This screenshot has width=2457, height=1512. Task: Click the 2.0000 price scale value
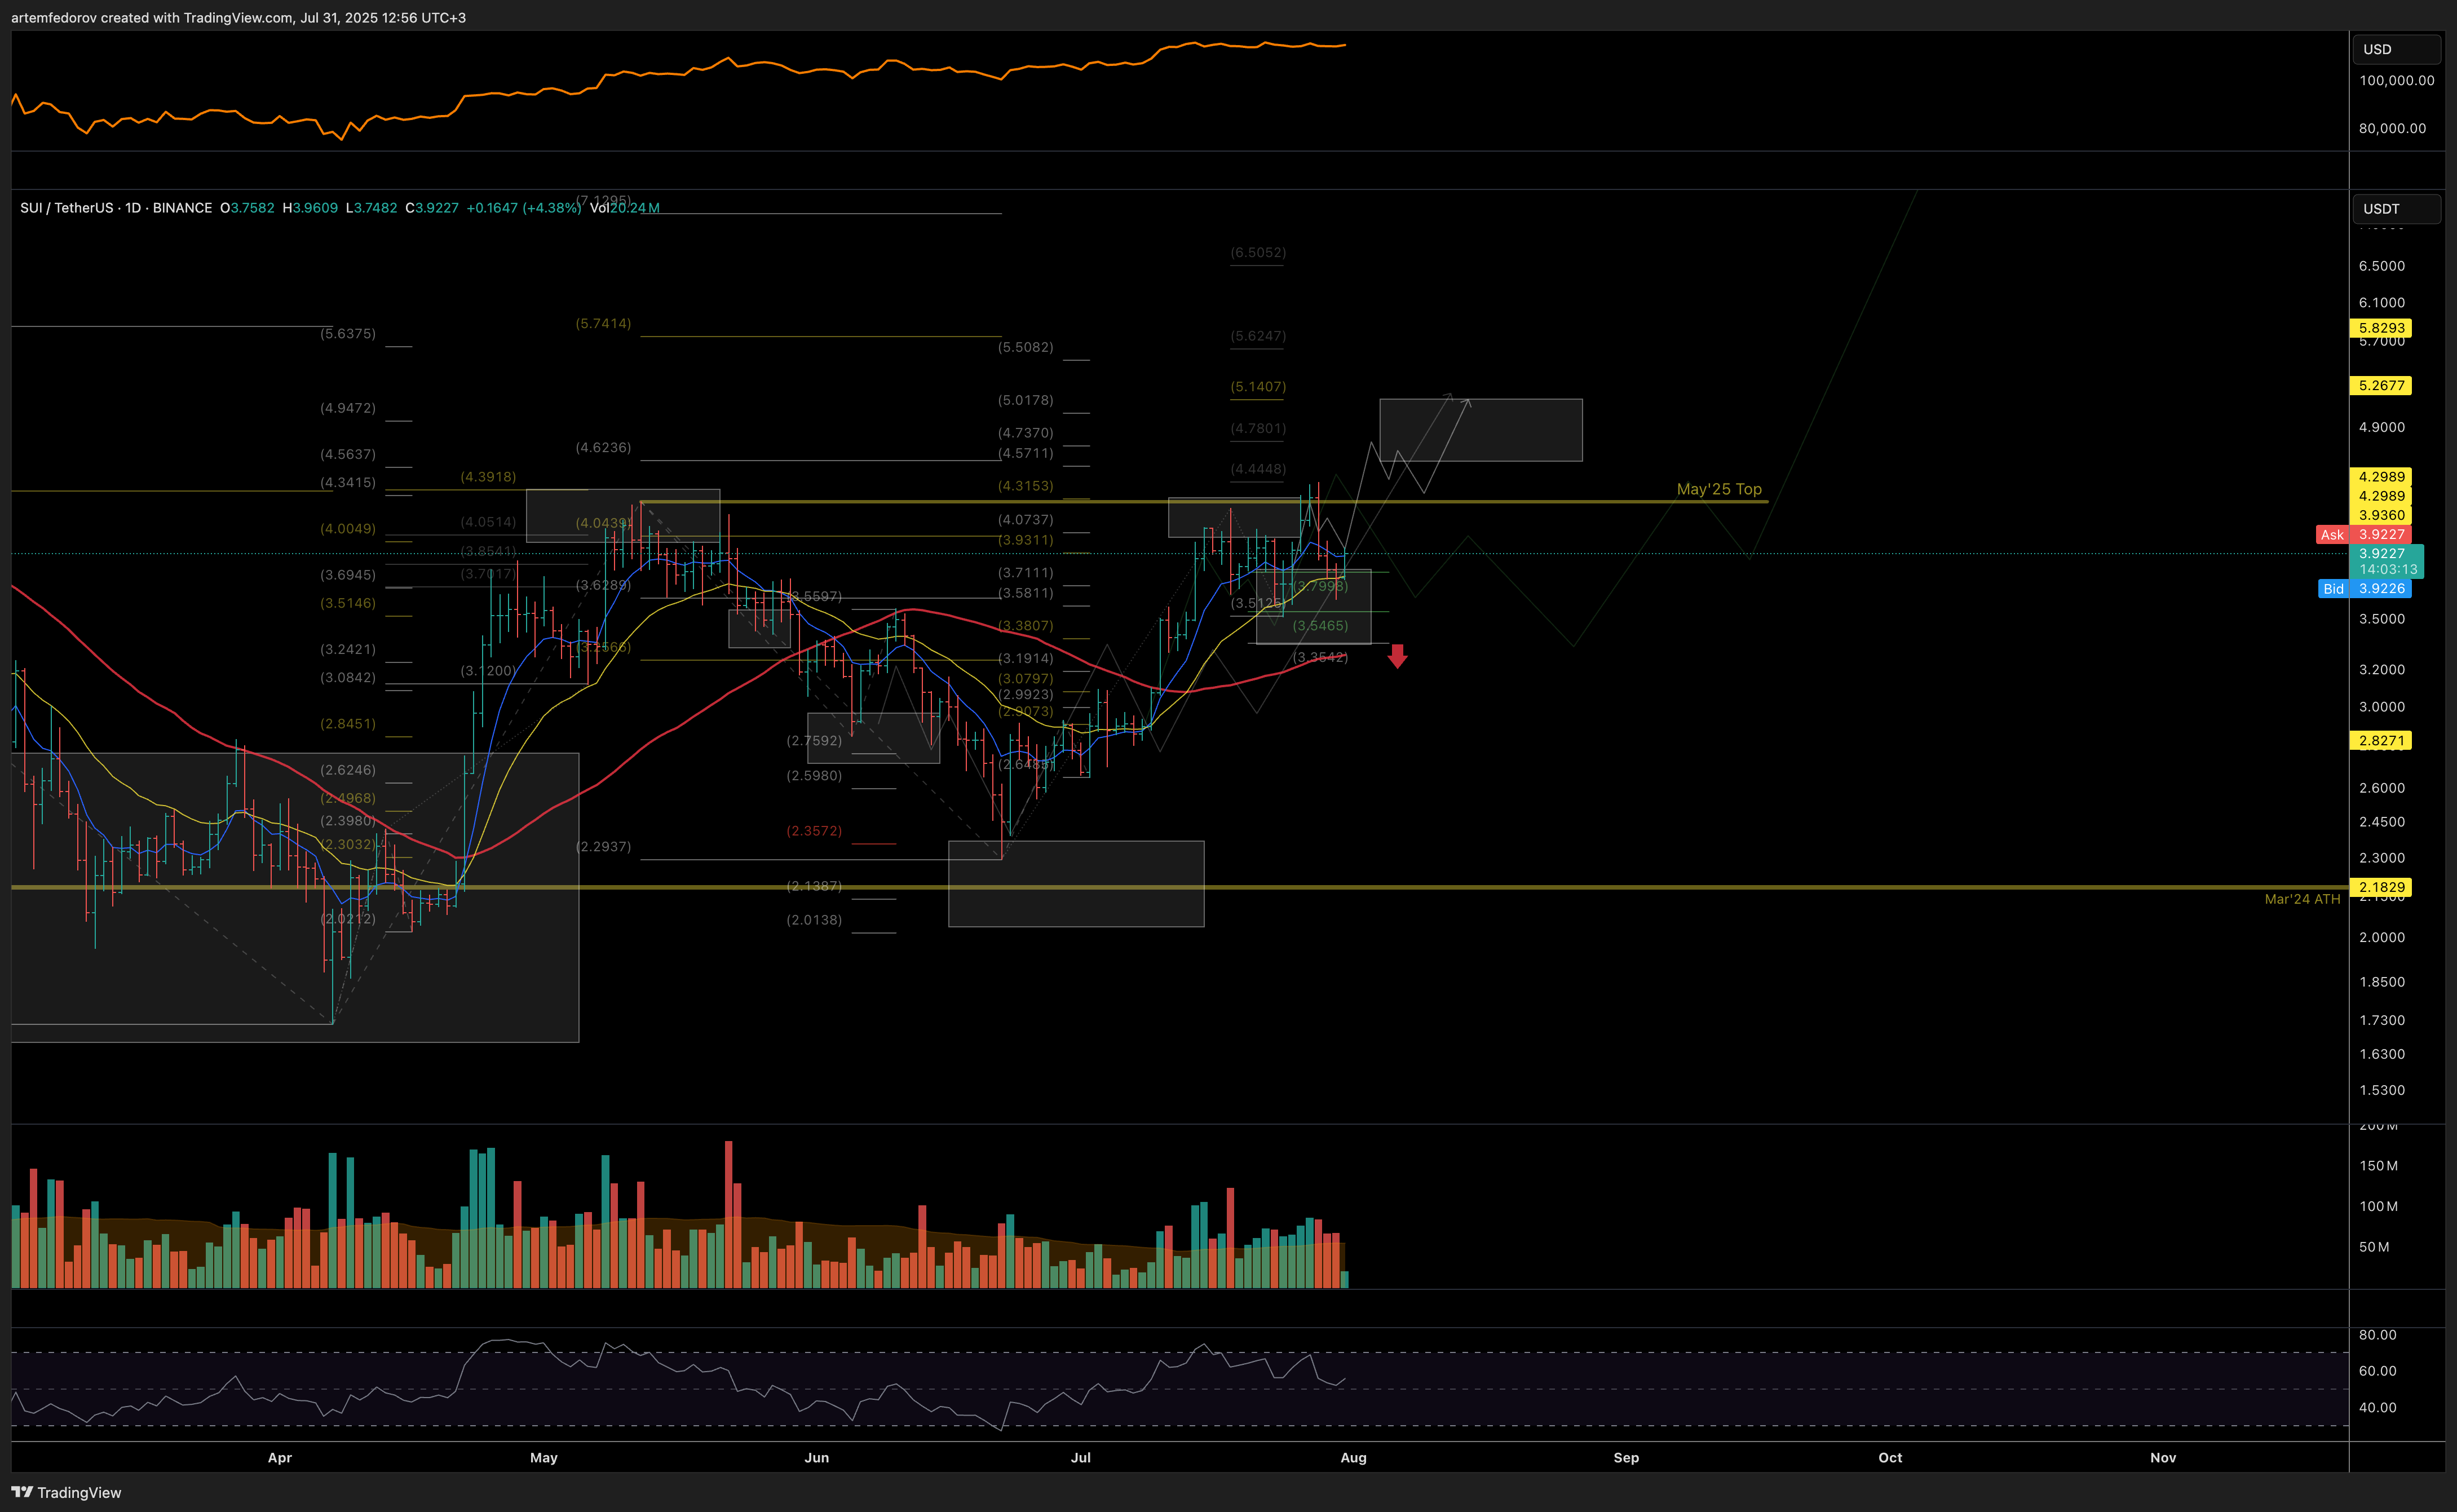click(2382, 938)
